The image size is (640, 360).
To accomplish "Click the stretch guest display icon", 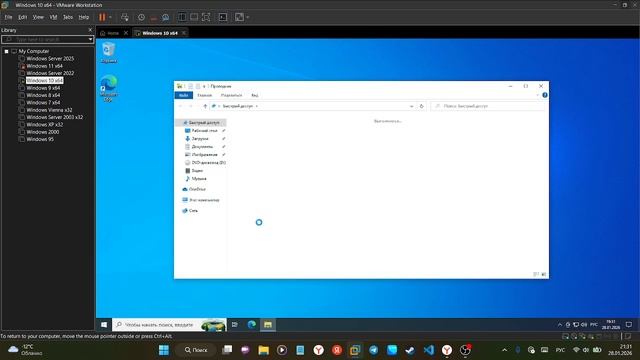I will [240, 17].
